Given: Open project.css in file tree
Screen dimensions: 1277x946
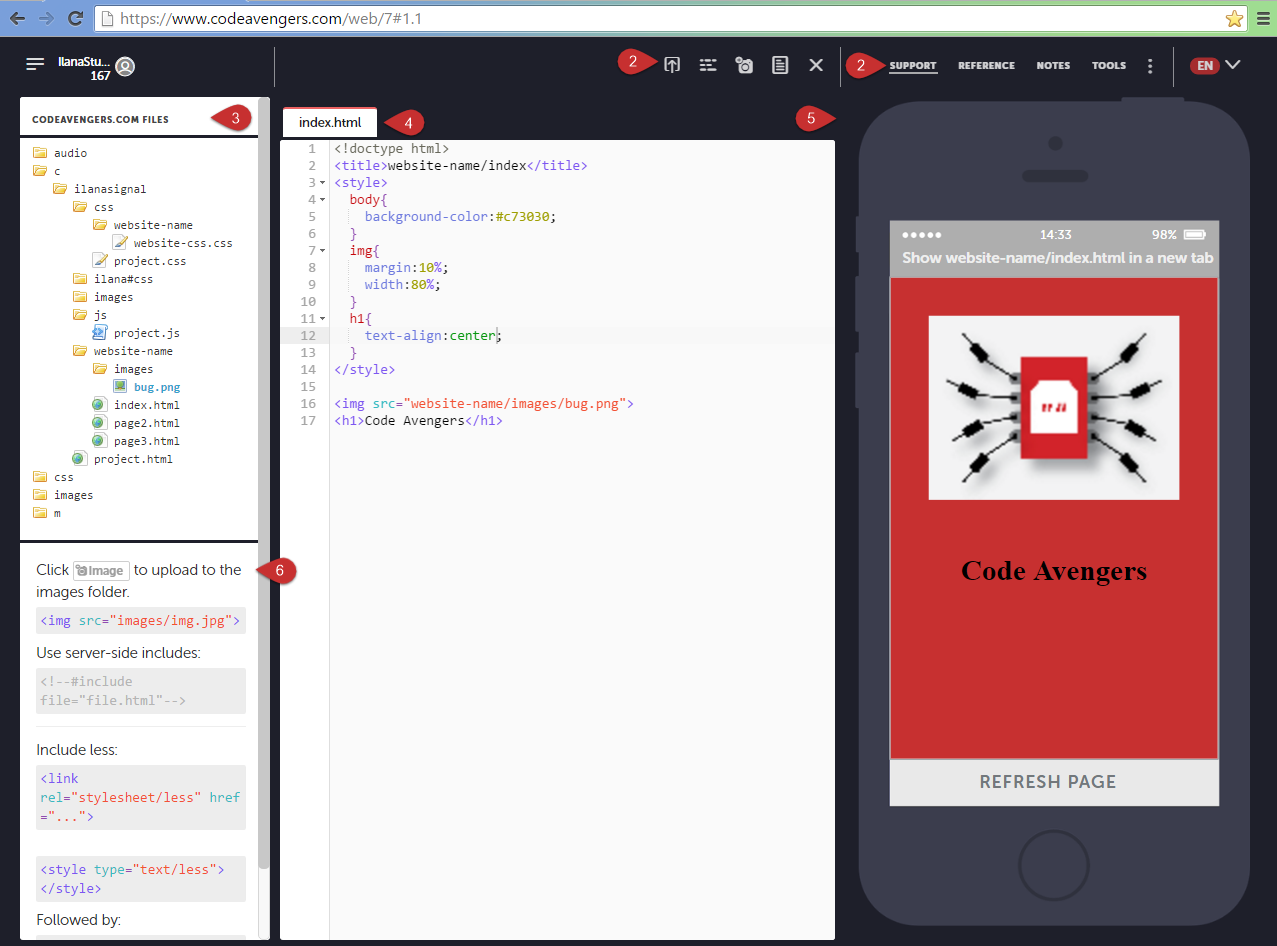Looking at the screenshot, I should (x=150, y=261).
